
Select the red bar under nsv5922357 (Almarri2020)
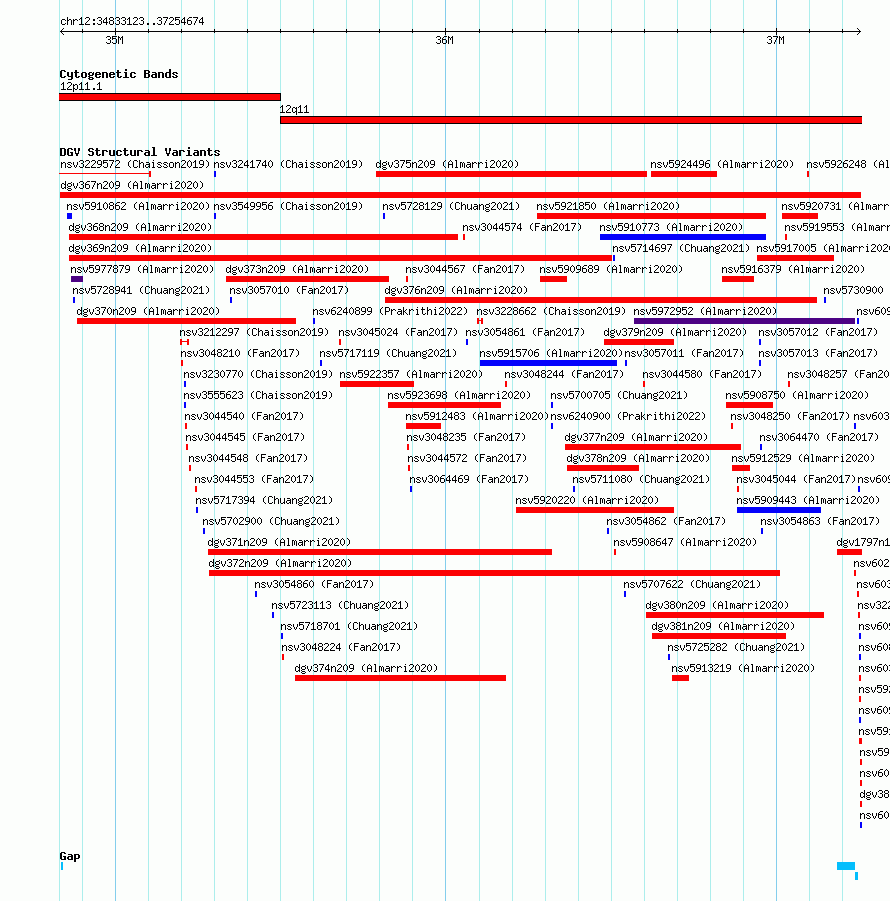(377, 384)
